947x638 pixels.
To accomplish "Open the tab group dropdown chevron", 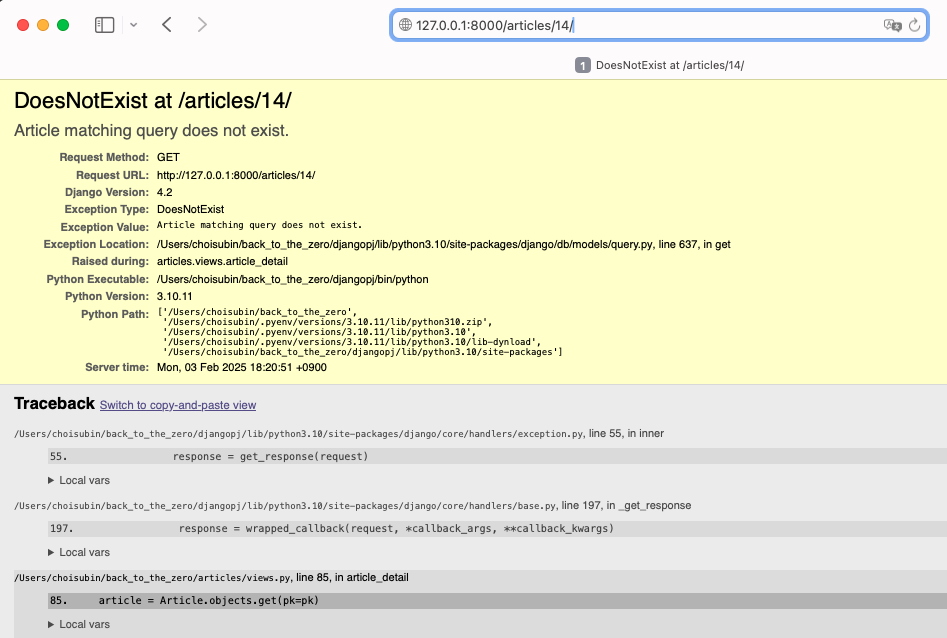I will [x=133, y=25].
